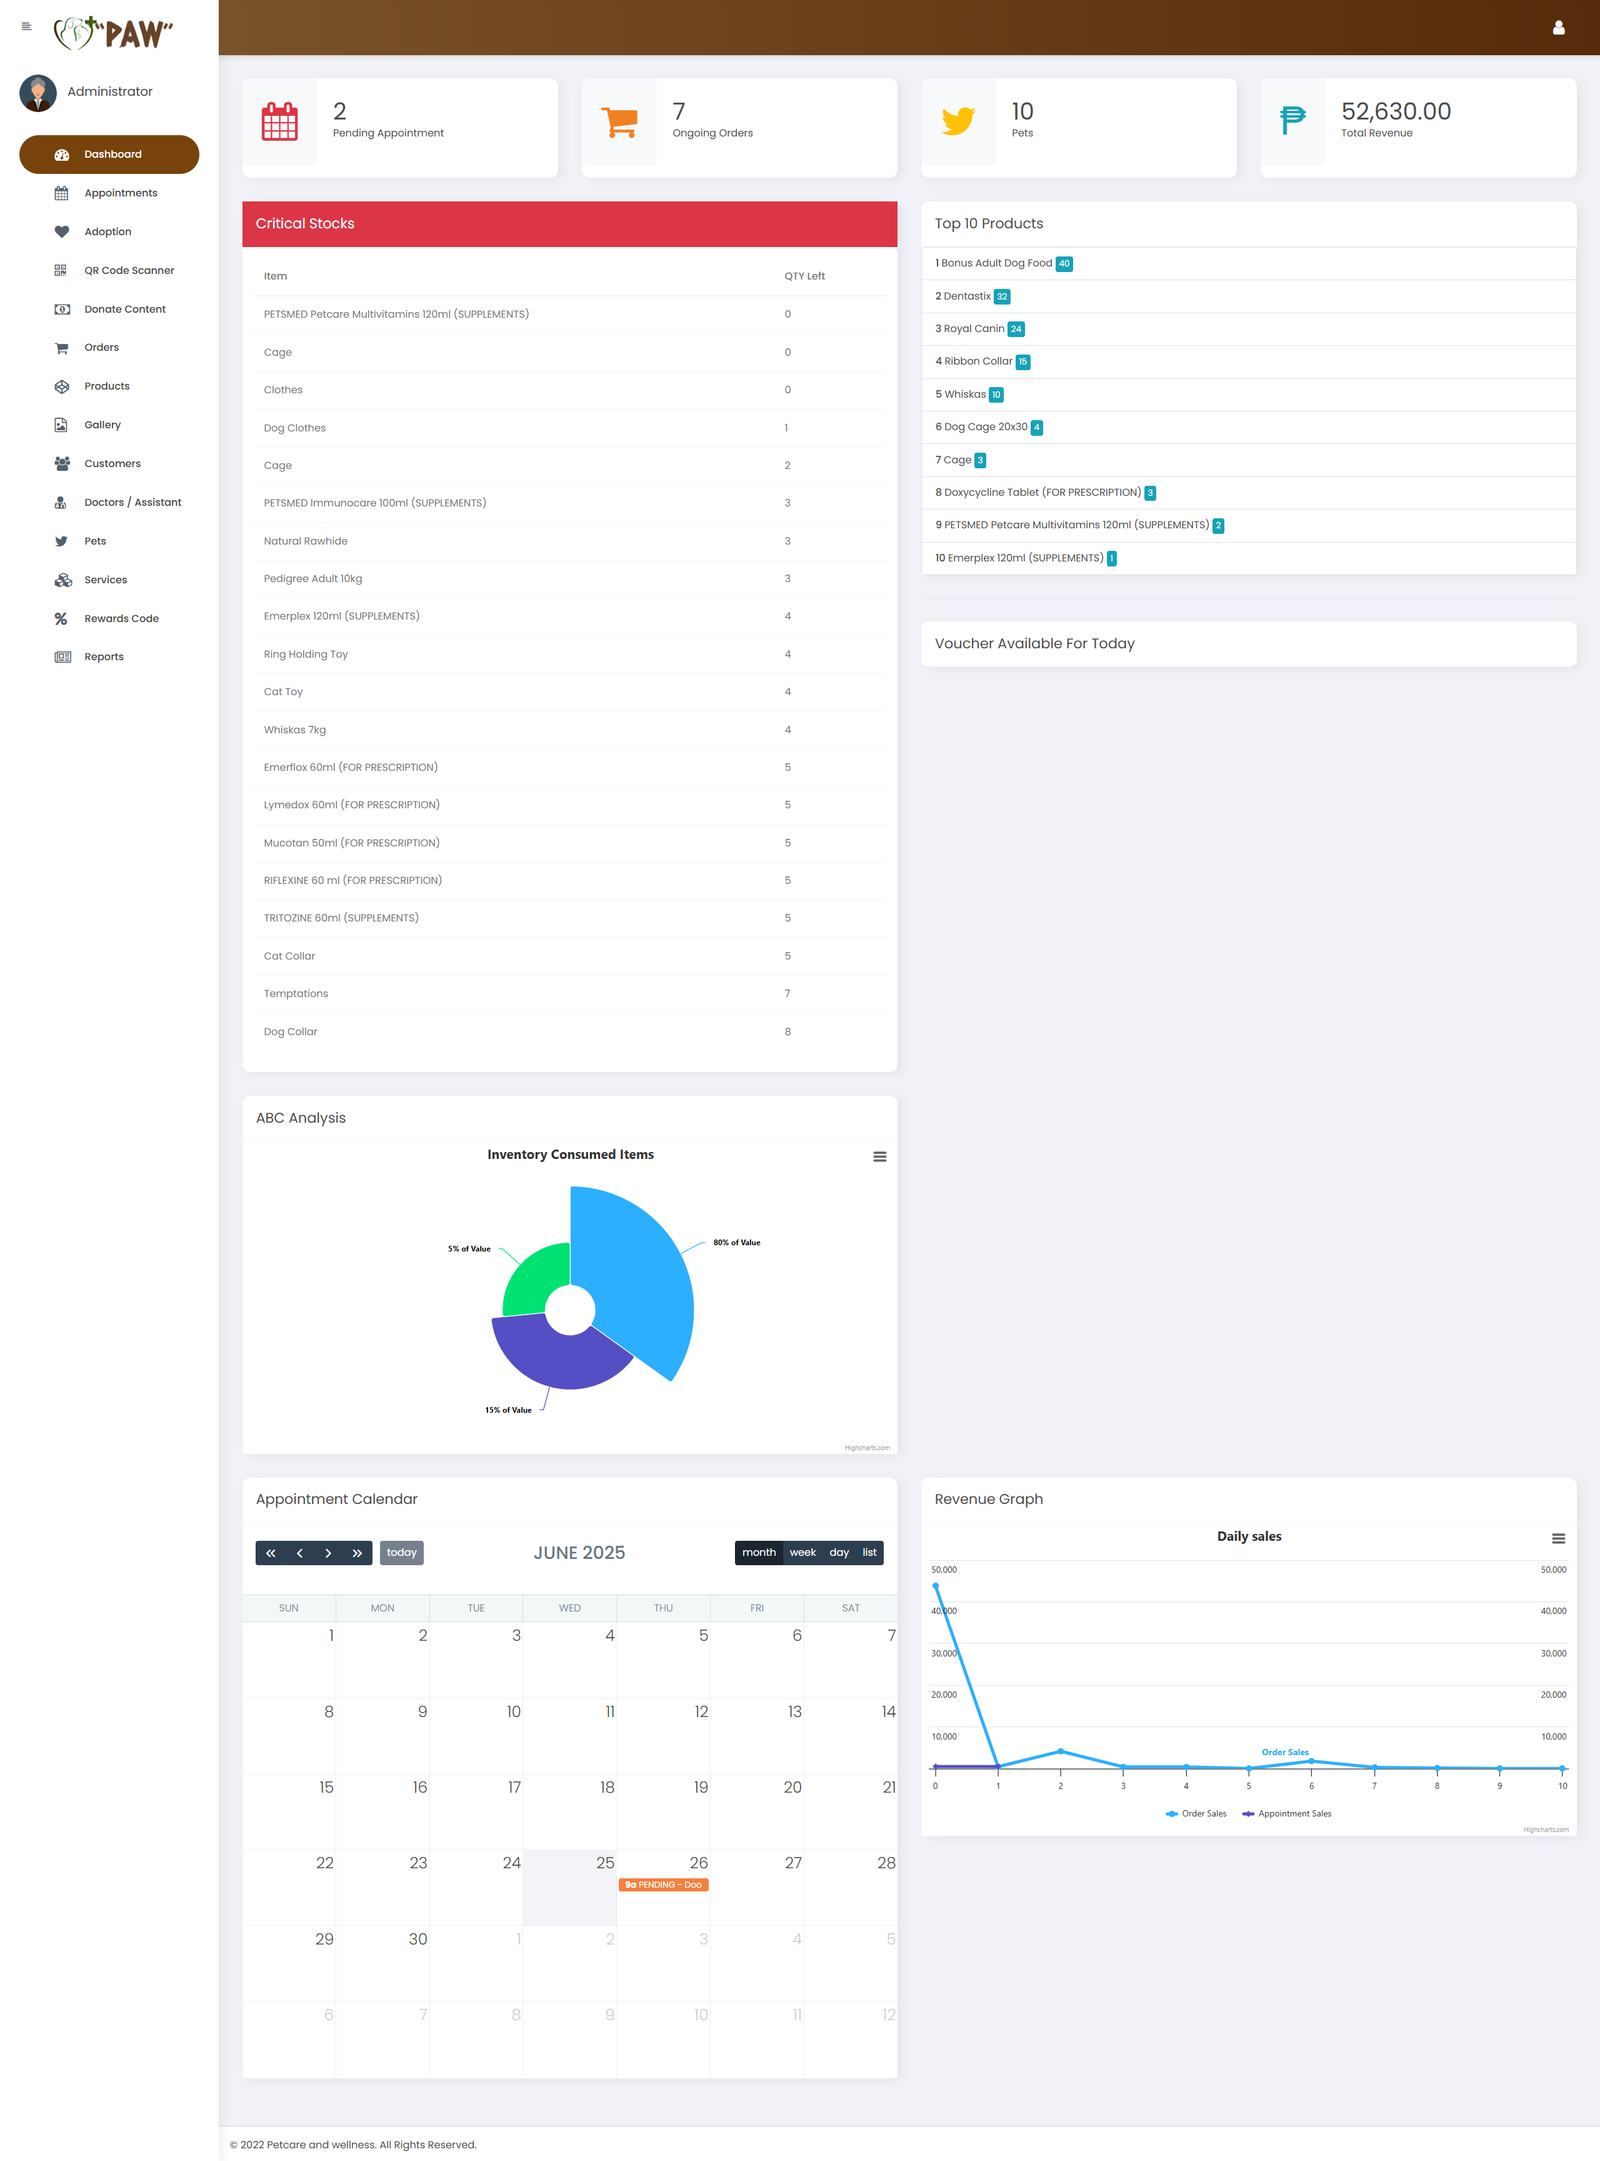Go to next month in calendar

coord(328,1553)
